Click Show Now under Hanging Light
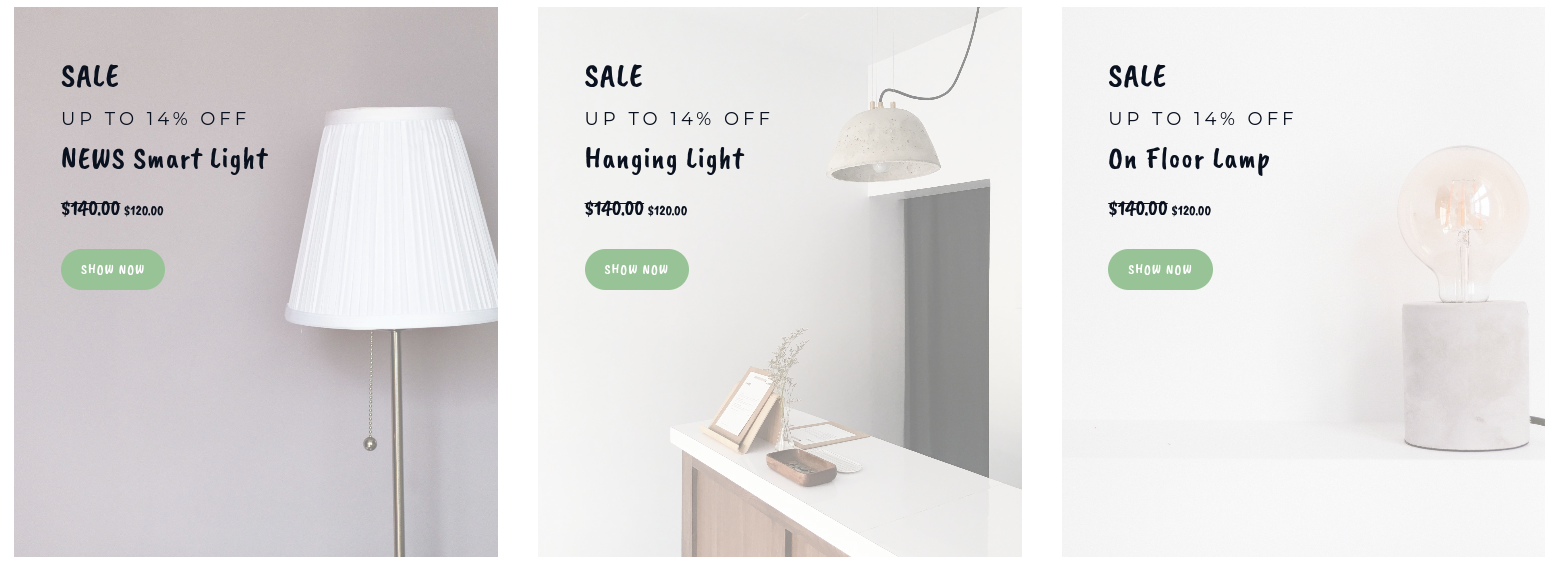Screen dimensions: 1553x564 pos(637,270)
